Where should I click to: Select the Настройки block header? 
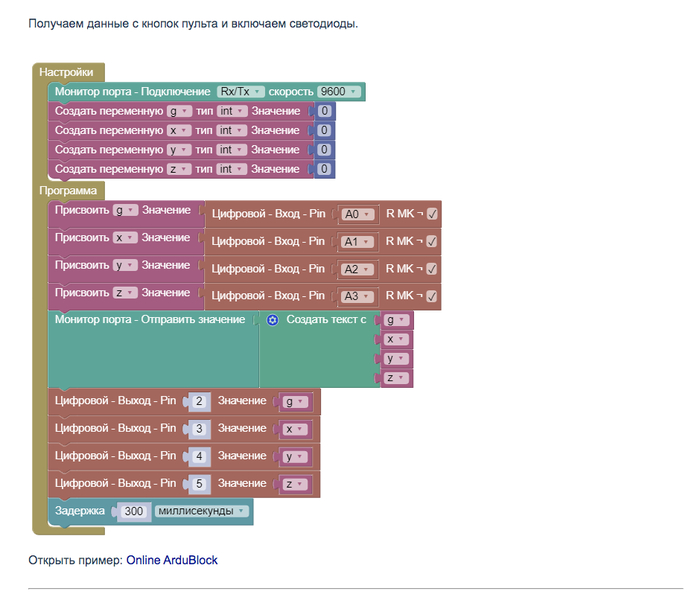66,72
